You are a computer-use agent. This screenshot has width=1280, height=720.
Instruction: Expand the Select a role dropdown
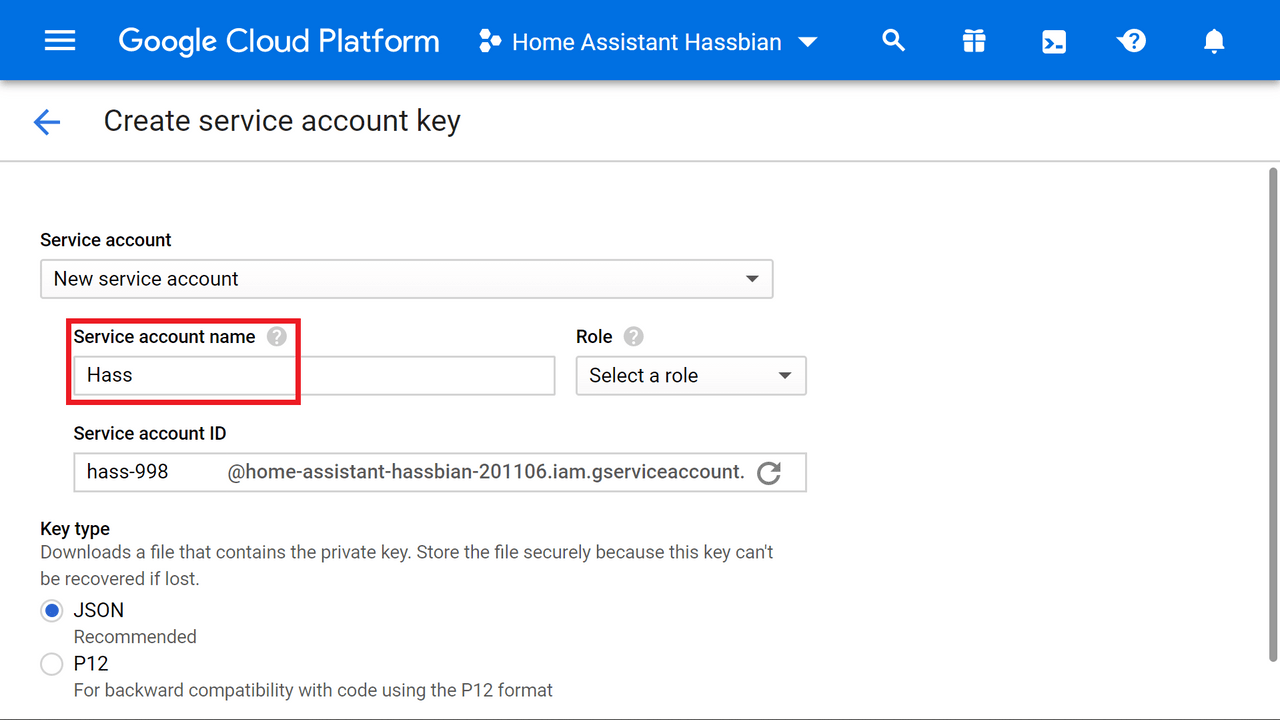tap(691, 376)
